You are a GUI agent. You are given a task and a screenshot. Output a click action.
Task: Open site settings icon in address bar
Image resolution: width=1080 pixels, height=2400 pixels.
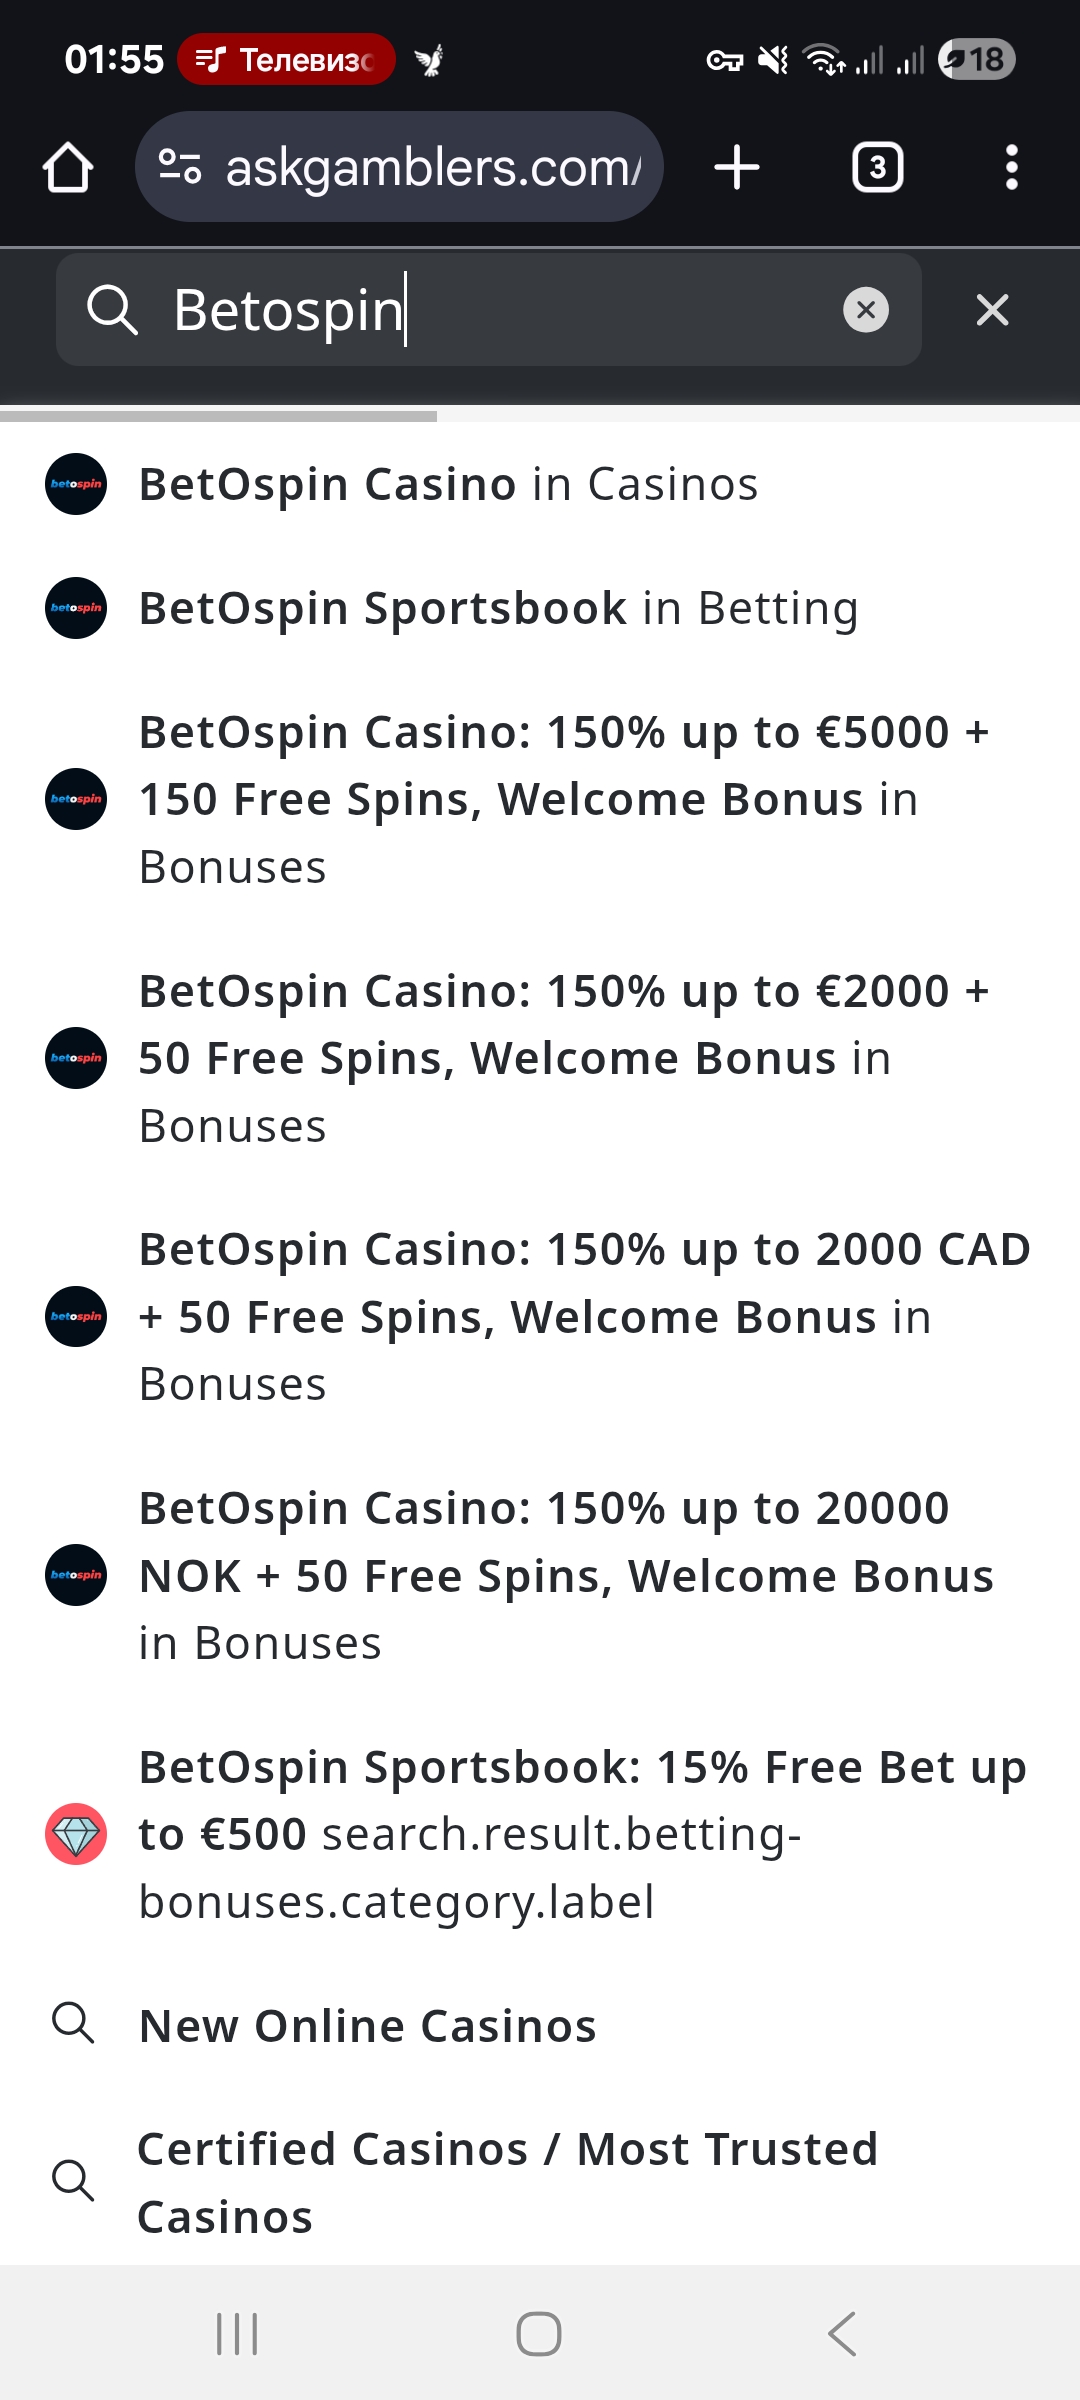[x=181, y=167]
